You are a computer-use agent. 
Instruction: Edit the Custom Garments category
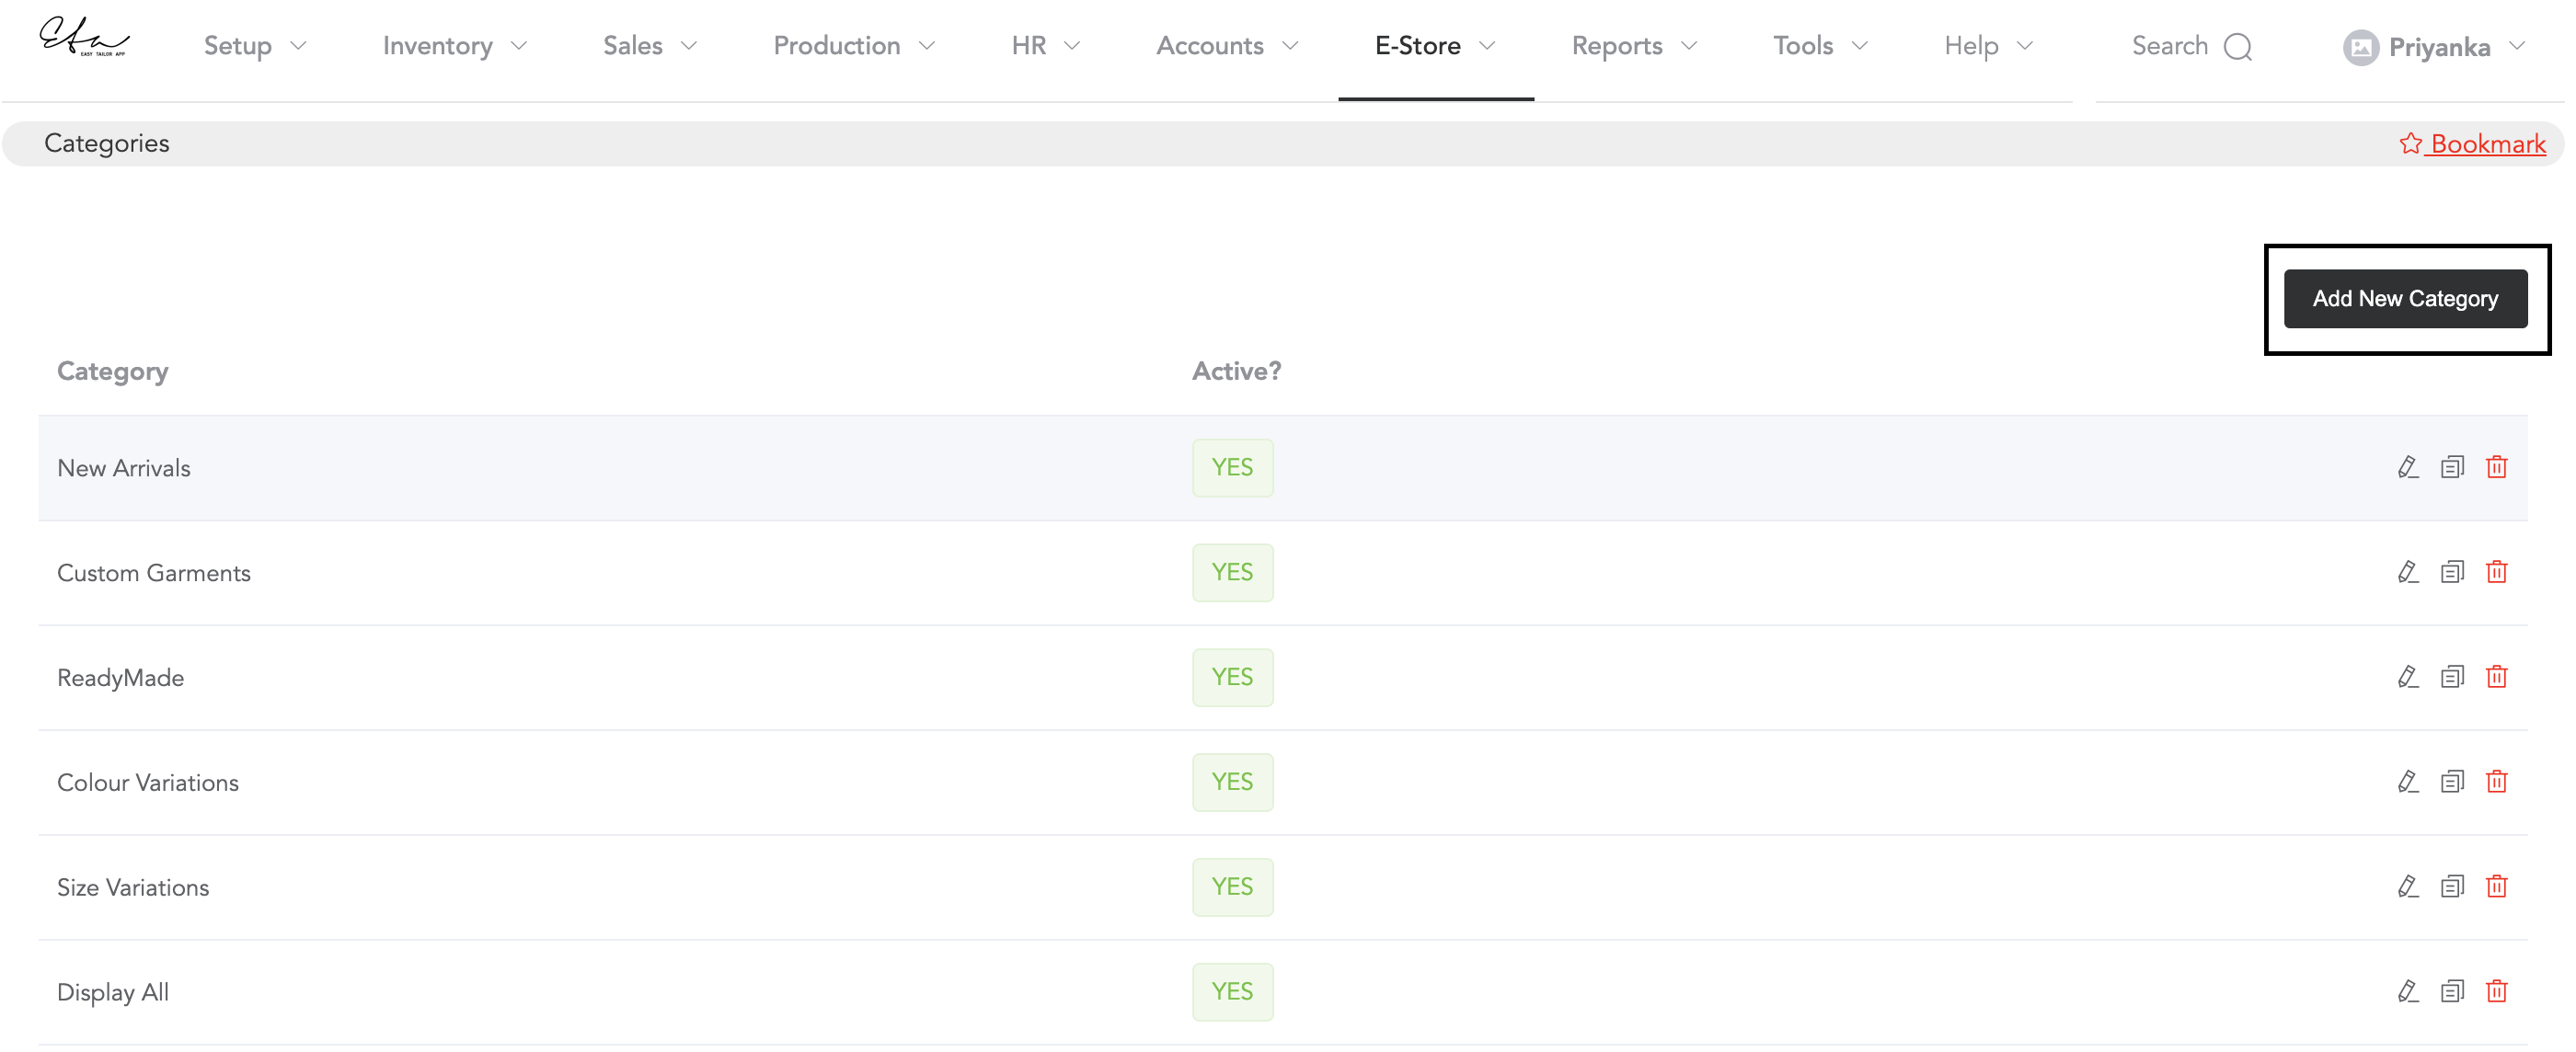2407,572
